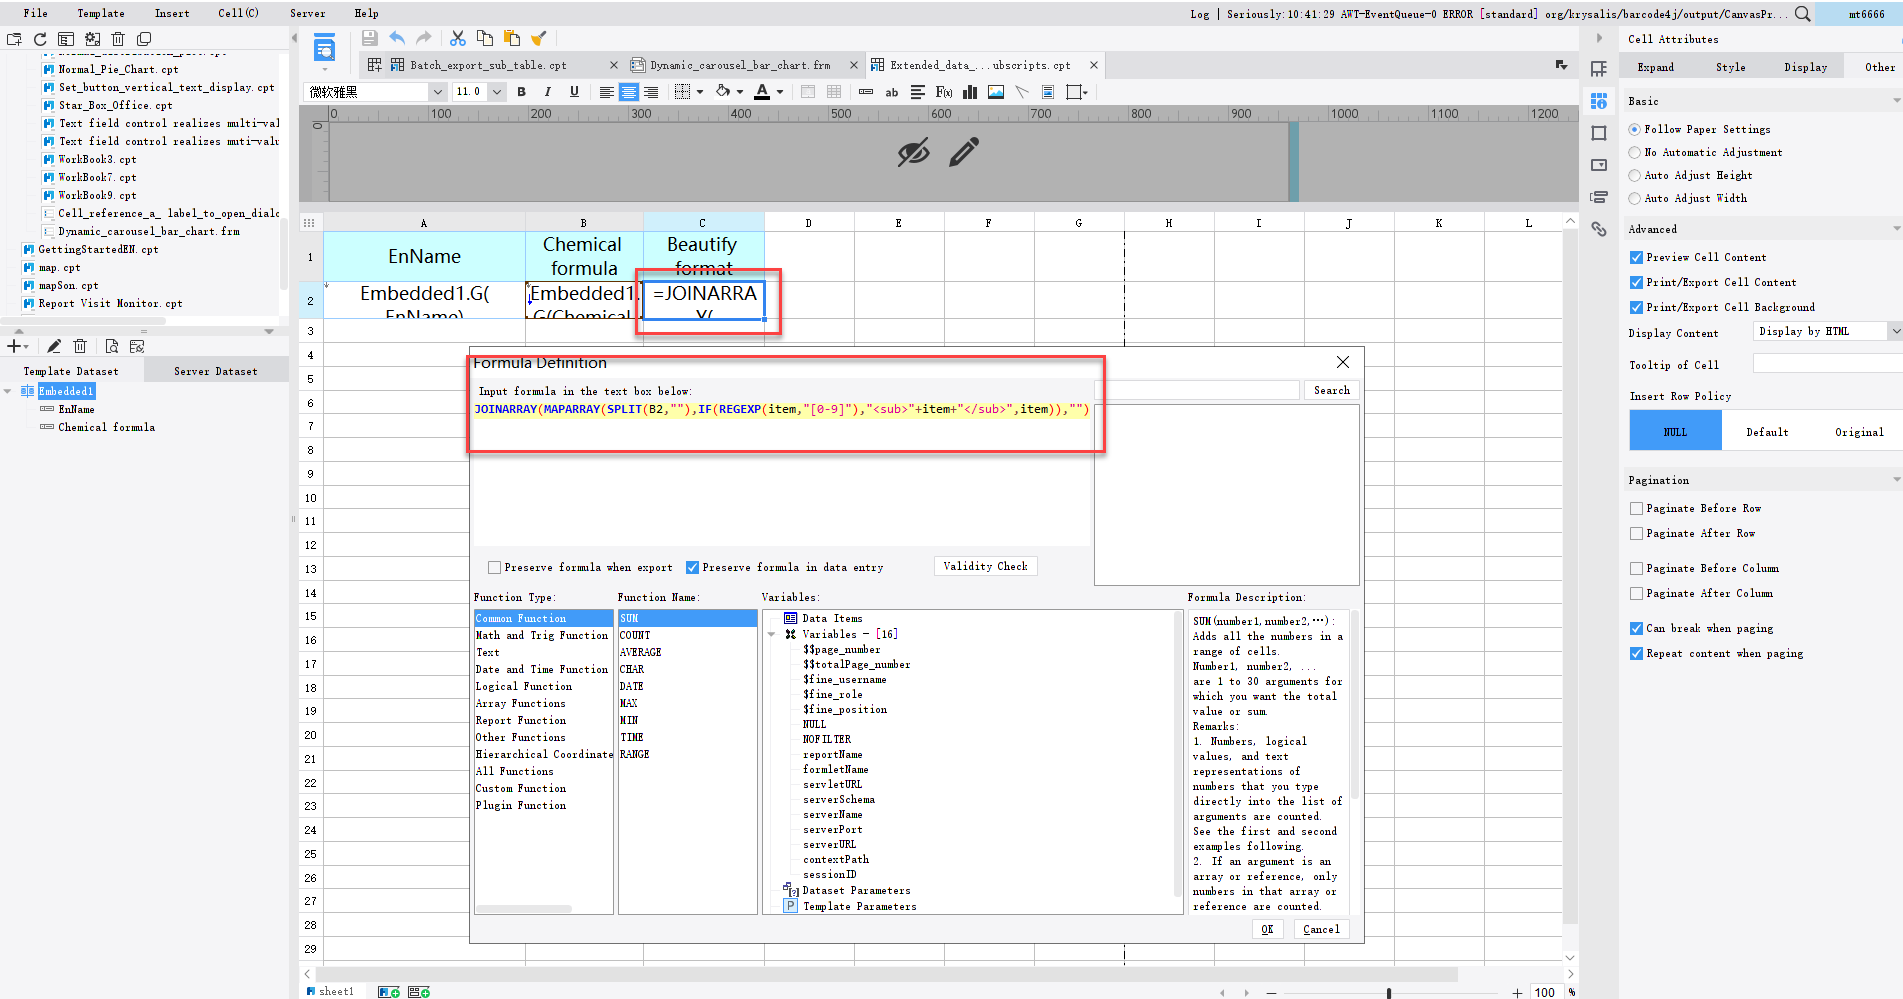Enable Preserve formula when export
The width and height of the screenshot is (1903, 999).
point(494,567)
